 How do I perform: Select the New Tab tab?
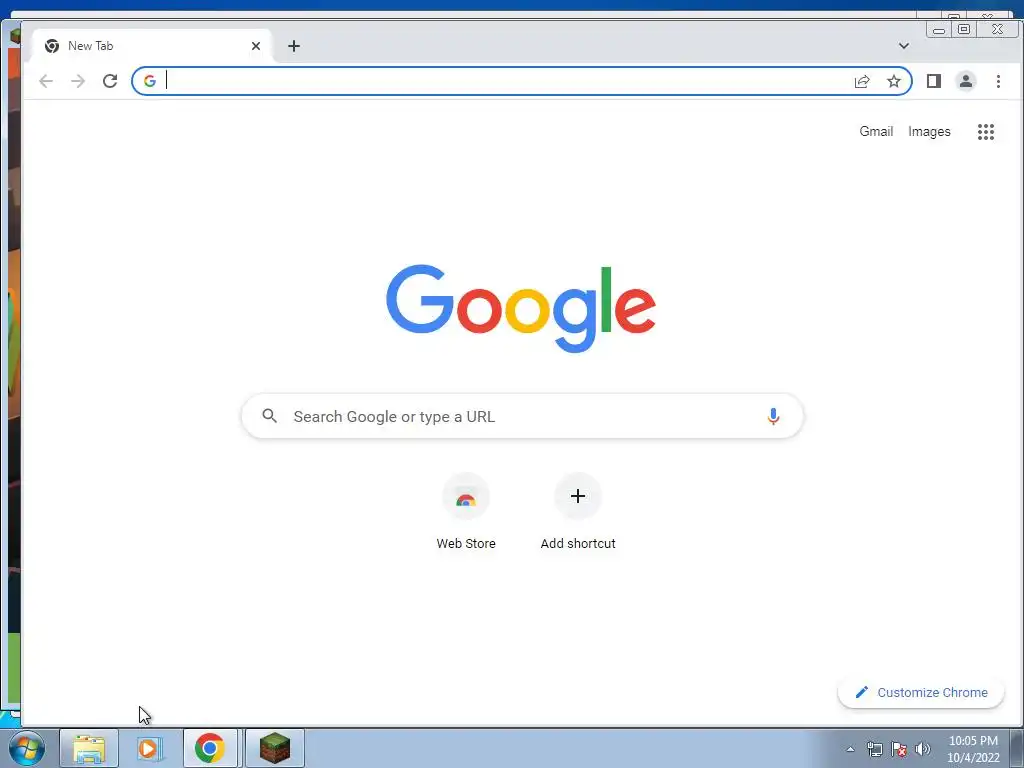tap(150, 46)
